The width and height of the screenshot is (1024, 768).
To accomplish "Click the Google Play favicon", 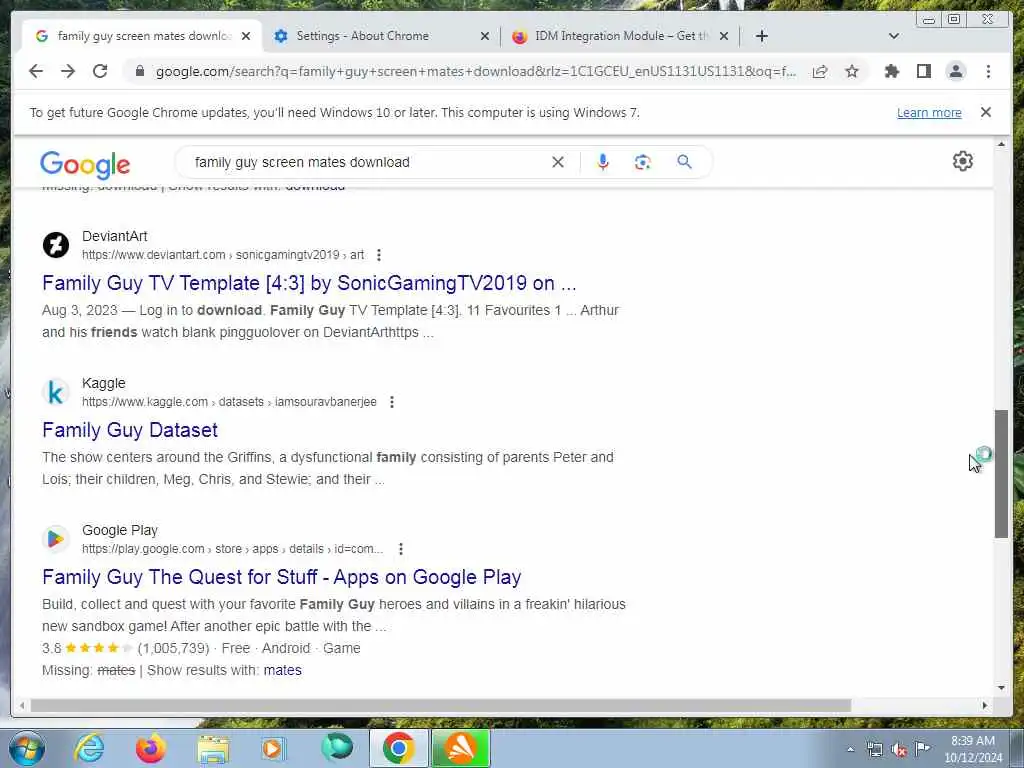I will [56, 539].
